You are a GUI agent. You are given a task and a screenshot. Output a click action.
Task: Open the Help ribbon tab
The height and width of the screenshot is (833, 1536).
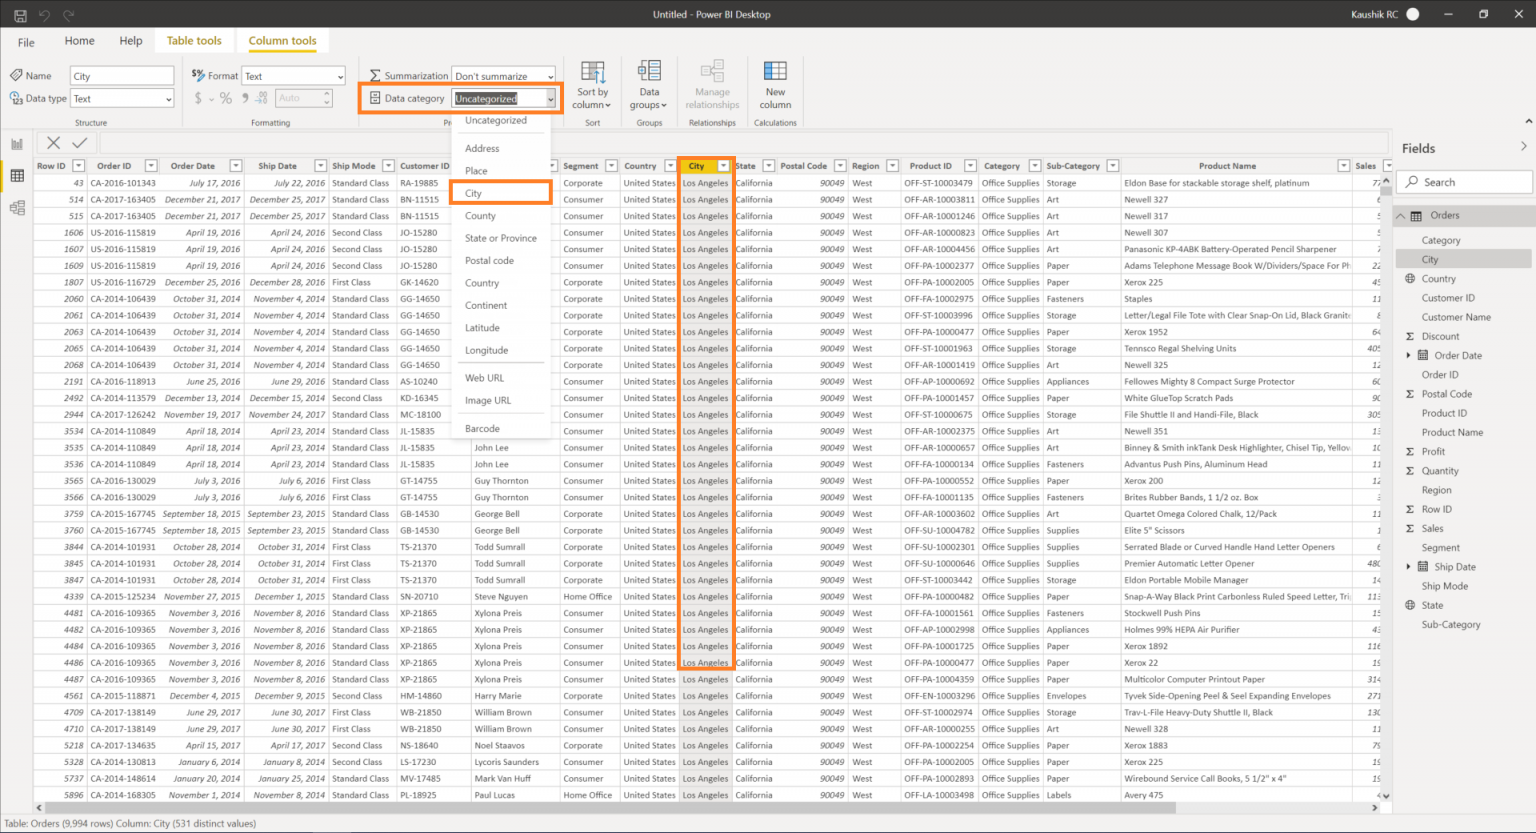pyautogui.click(x=130, y=41)
